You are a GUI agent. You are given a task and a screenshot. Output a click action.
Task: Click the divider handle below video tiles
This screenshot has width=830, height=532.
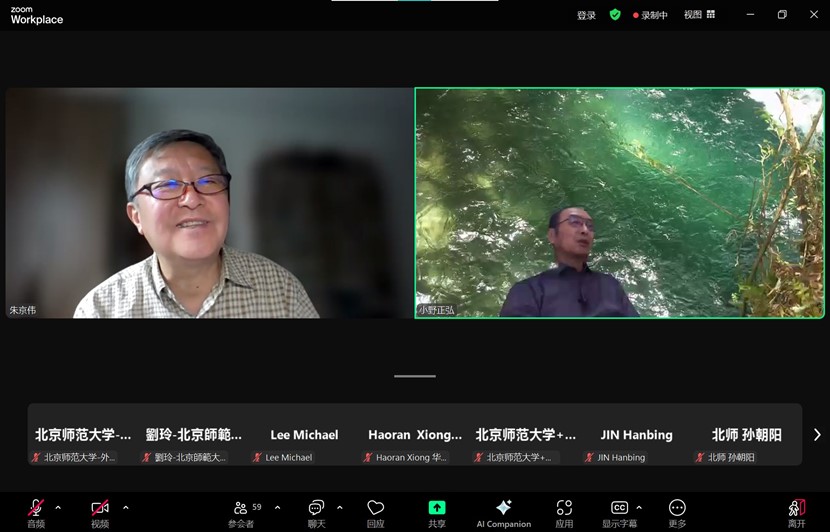coord(415,376)
